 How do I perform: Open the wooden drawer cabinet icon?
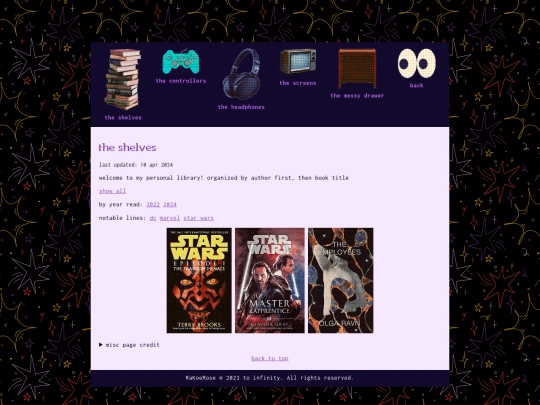click(x=357, y=69)
